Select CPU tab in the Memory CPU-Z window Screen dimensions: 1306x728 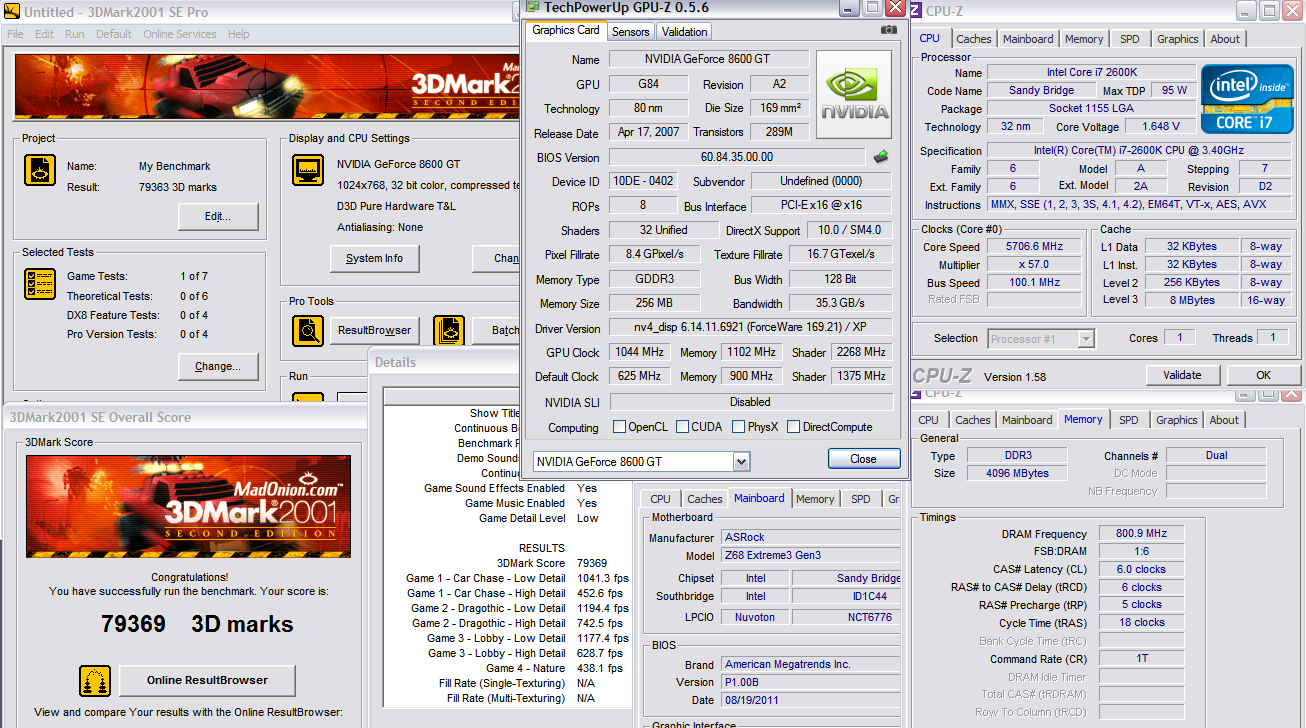click(929, 420)
